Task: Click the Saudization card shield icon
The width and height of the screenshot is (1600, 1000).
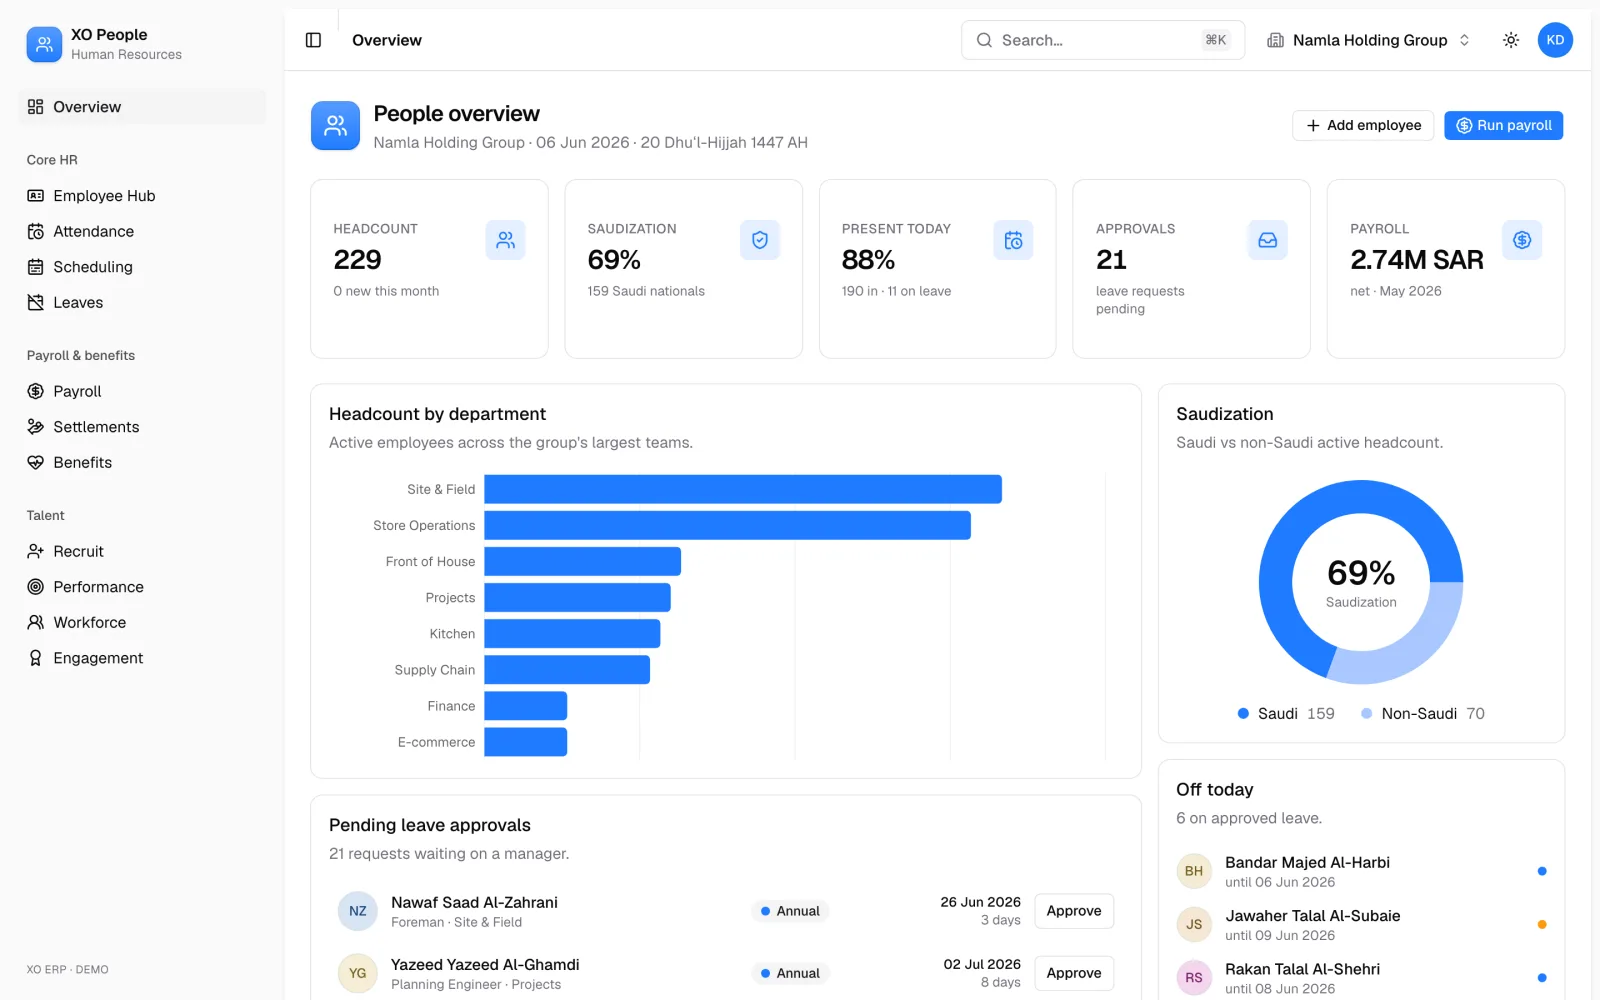Action: pyautogui.click(x=760, y=240)
